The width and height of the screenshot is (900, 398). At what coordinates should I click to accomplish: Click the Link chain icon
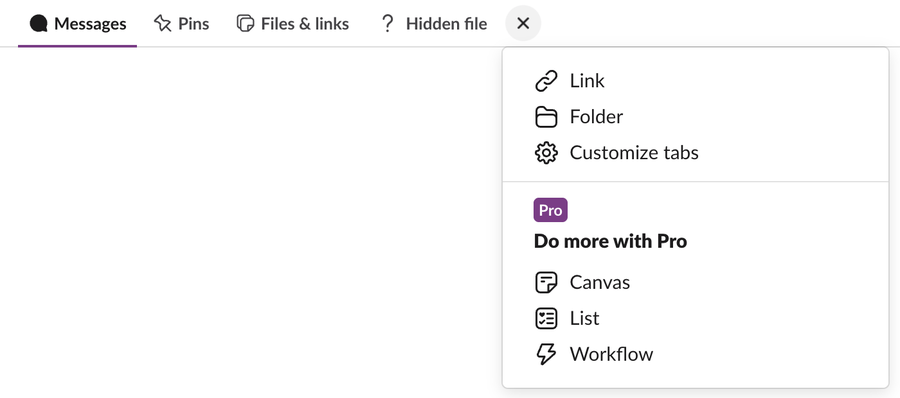(x=546, y=81)
